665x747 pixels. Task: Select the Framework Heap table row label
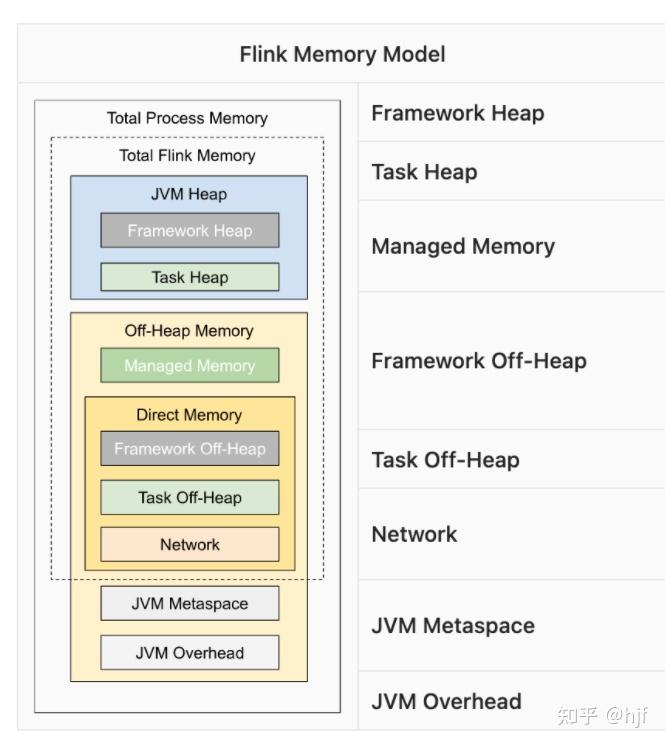click(458, 113)
